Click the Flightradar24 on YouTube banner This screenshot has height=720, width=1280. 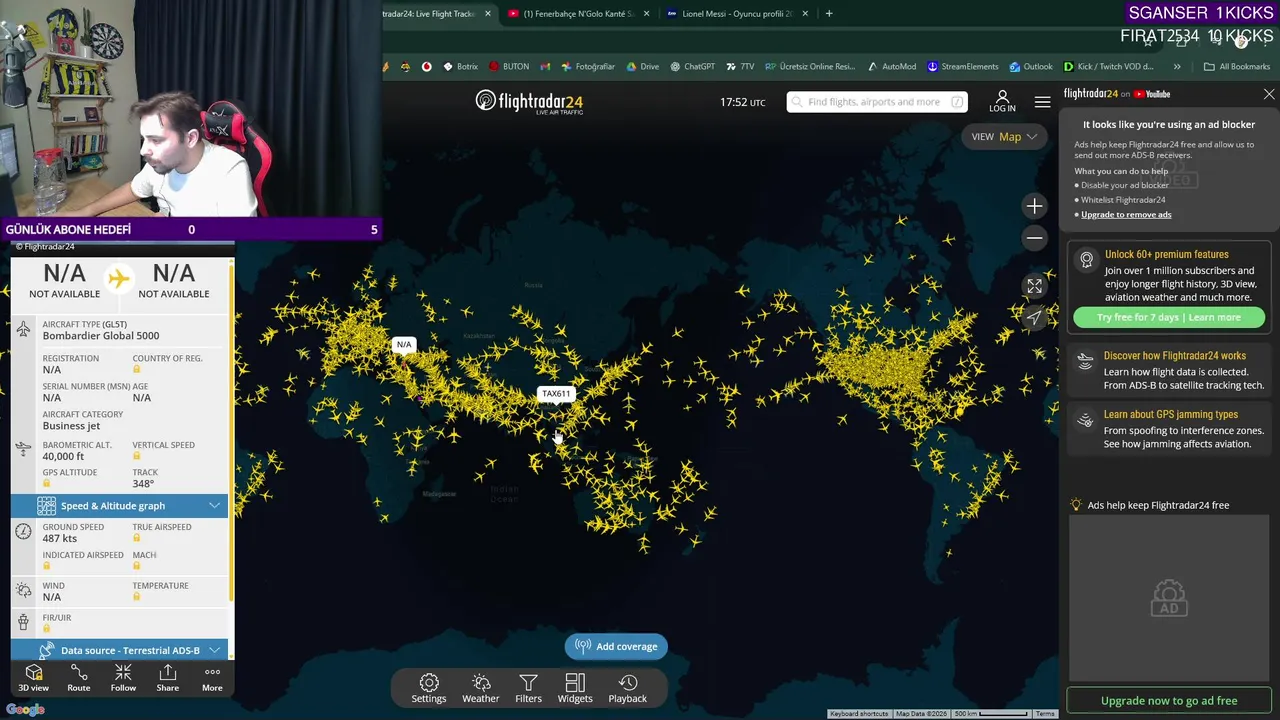(1117, 94)
